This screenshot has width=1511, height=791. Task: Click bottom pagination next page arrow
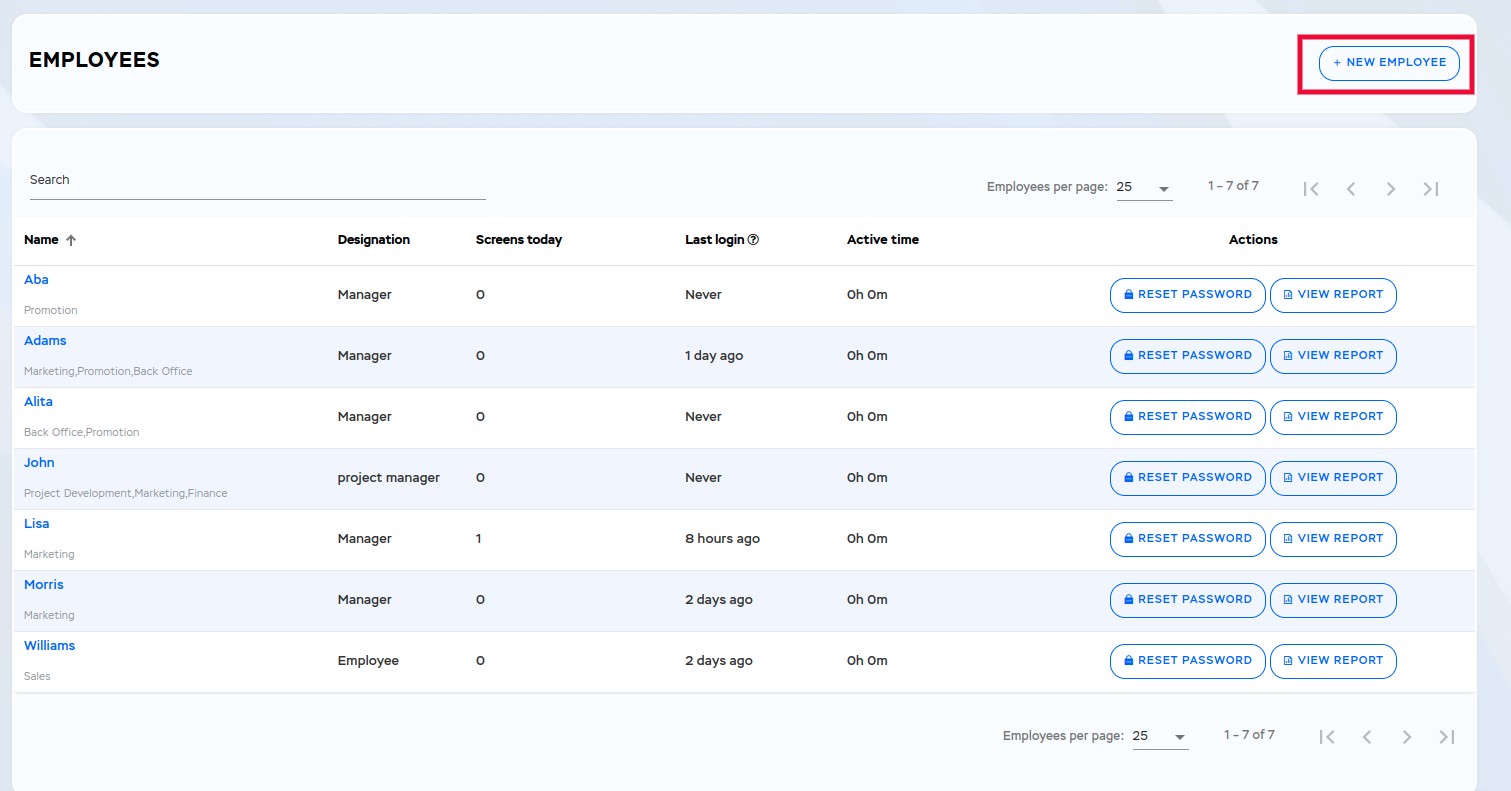coord(1407,737)
